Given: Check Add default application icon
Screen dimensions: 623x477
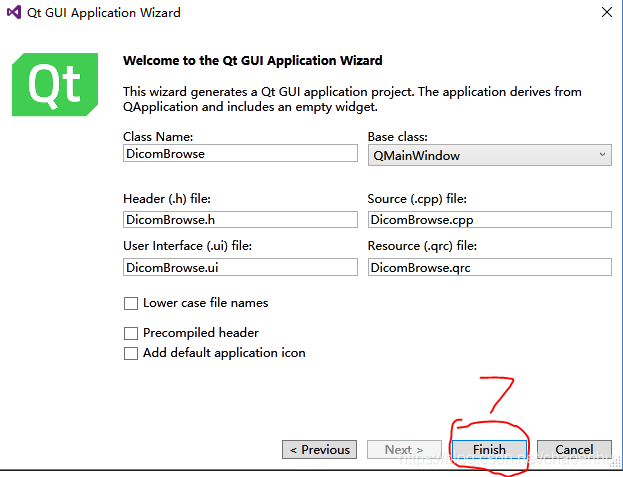Looking at the screenshot, I should 131,353.
